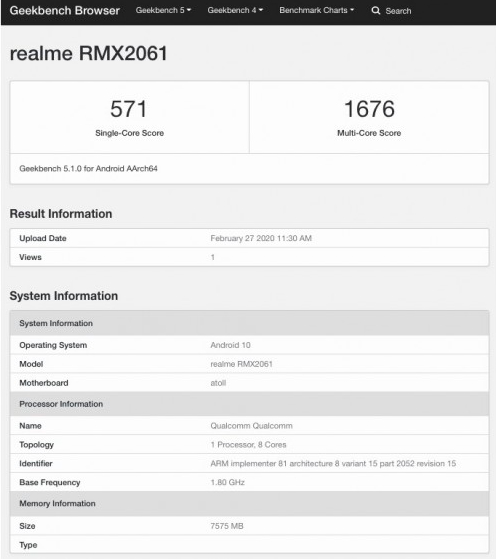Click the Views count value
496x559 pixels.
tap(213, 257)
